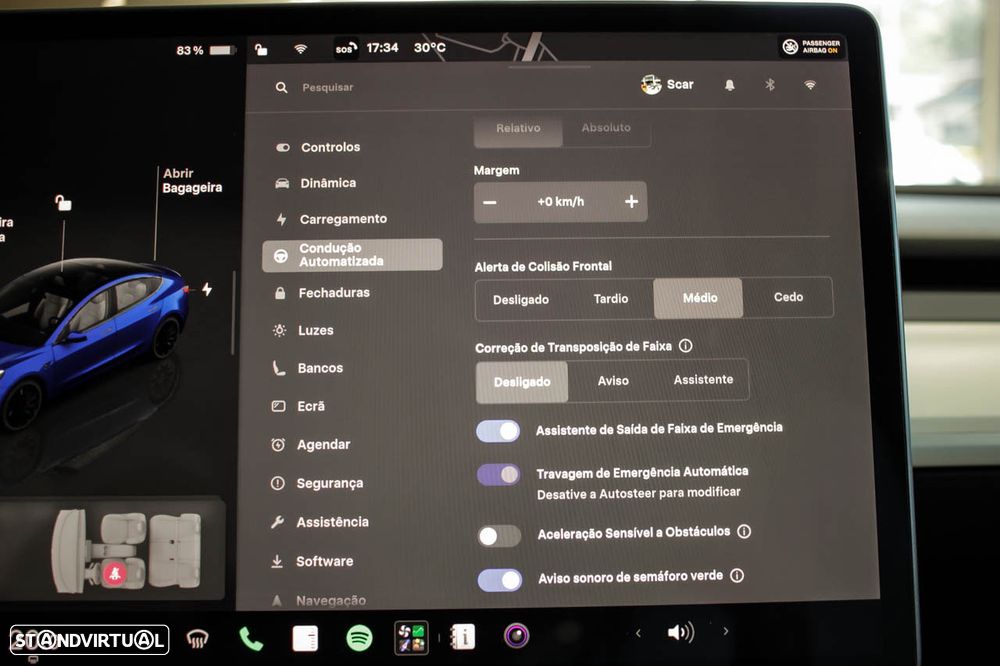Open the dashcam camera app icon
Image resolution: width=1000 pixels, height=666 pixels.
click(x=517, y=636)
